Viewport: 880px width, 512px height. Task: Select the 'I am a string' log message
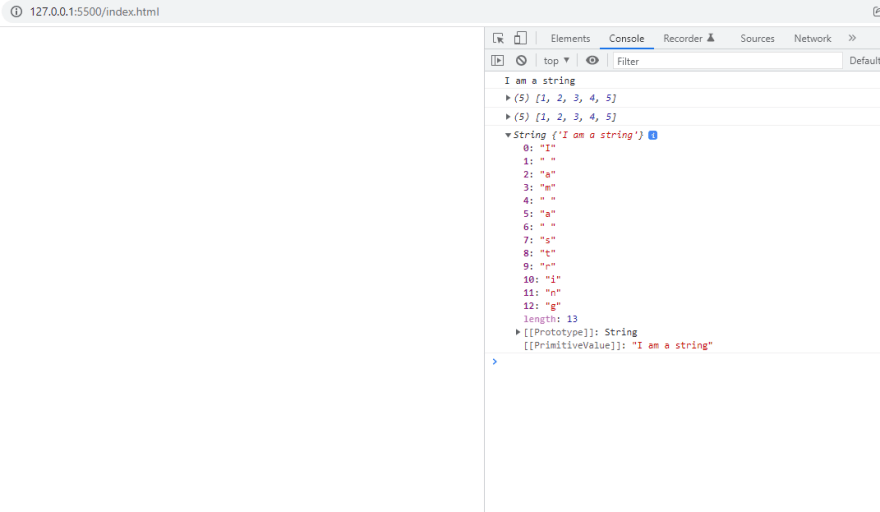[539, 81]
